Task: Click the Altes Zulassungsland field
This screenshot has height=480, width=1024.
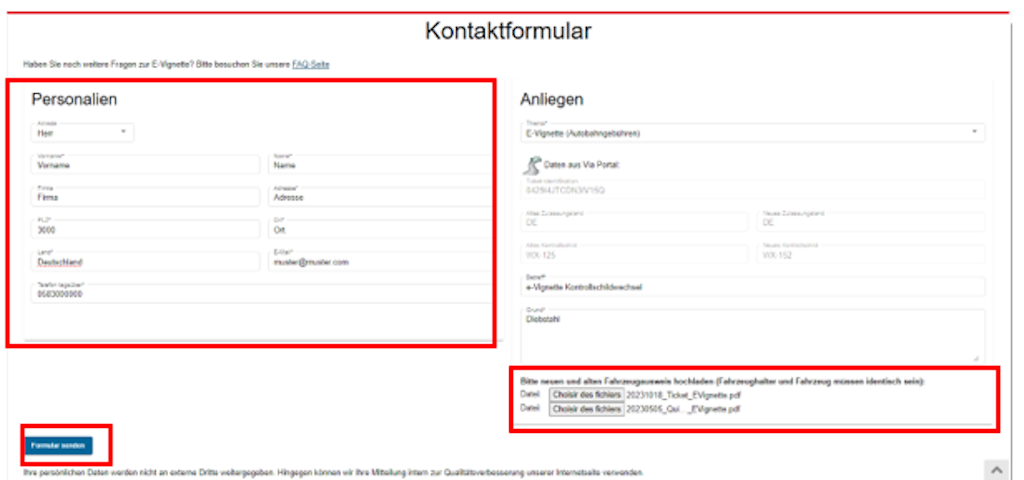Action: pos(634,222)
